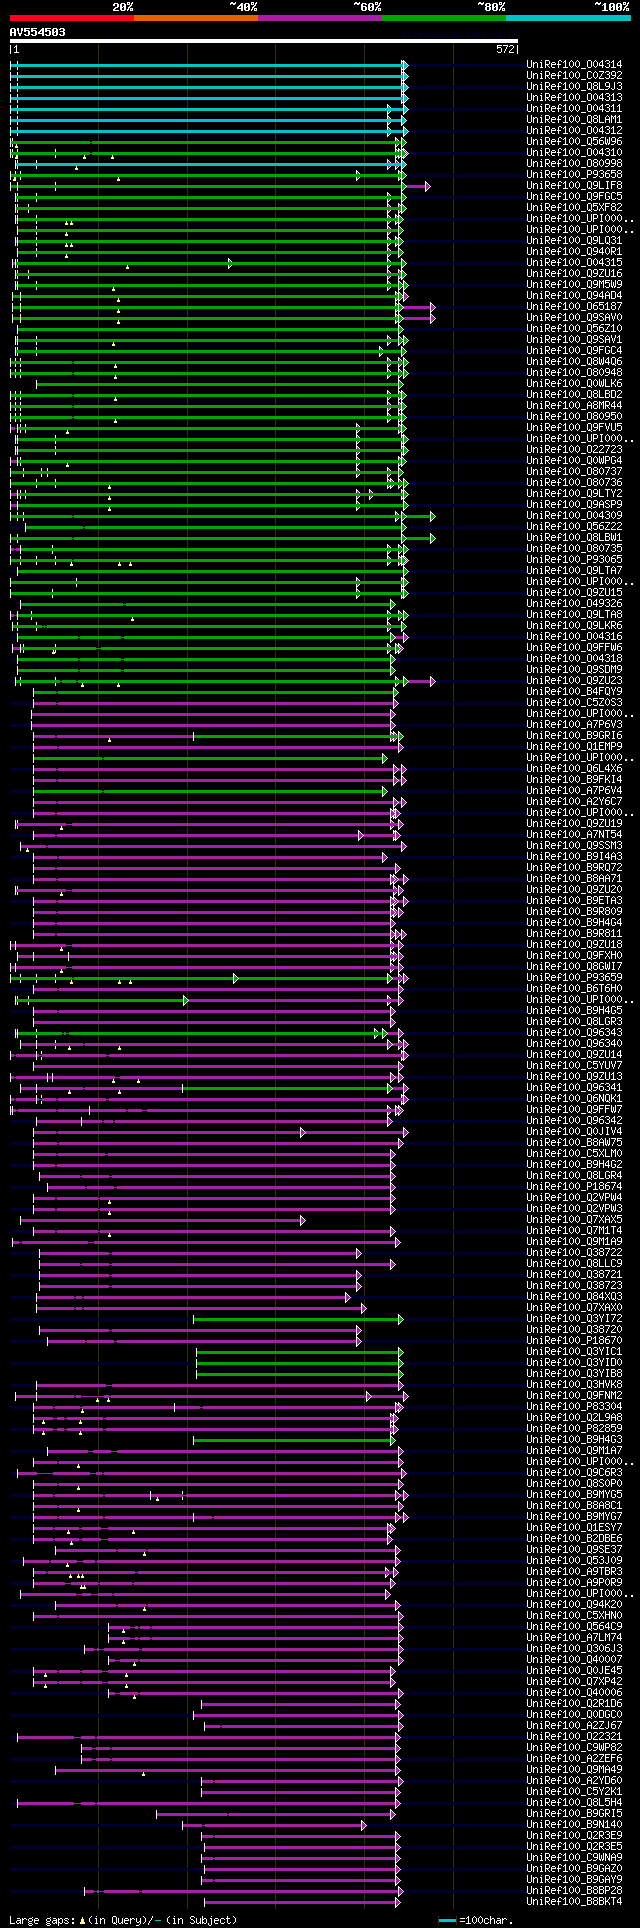Select hit UniRef100_Q9SDM9
This screenshot has width=640, height=1928.
pyautogui.click(x=574, y=669)
